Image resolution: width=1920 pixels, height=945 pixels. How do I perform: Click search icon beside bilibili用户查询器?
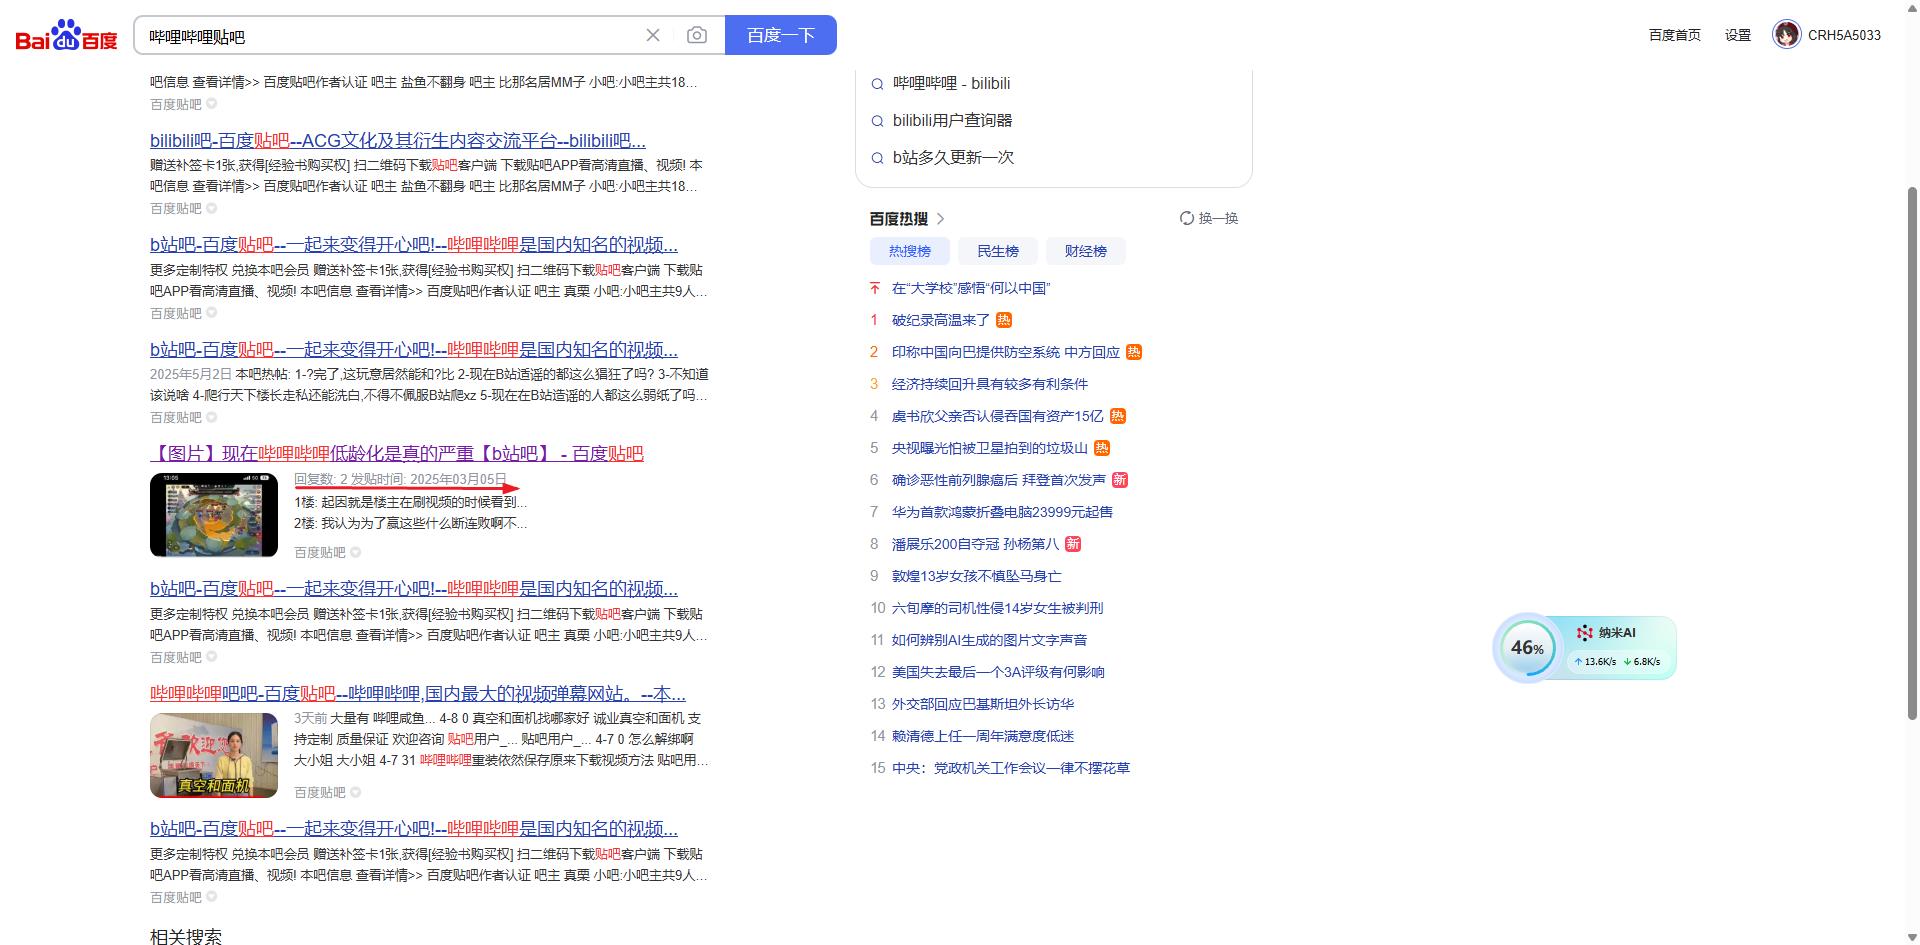pyautogui.click(x=877, y=121)
